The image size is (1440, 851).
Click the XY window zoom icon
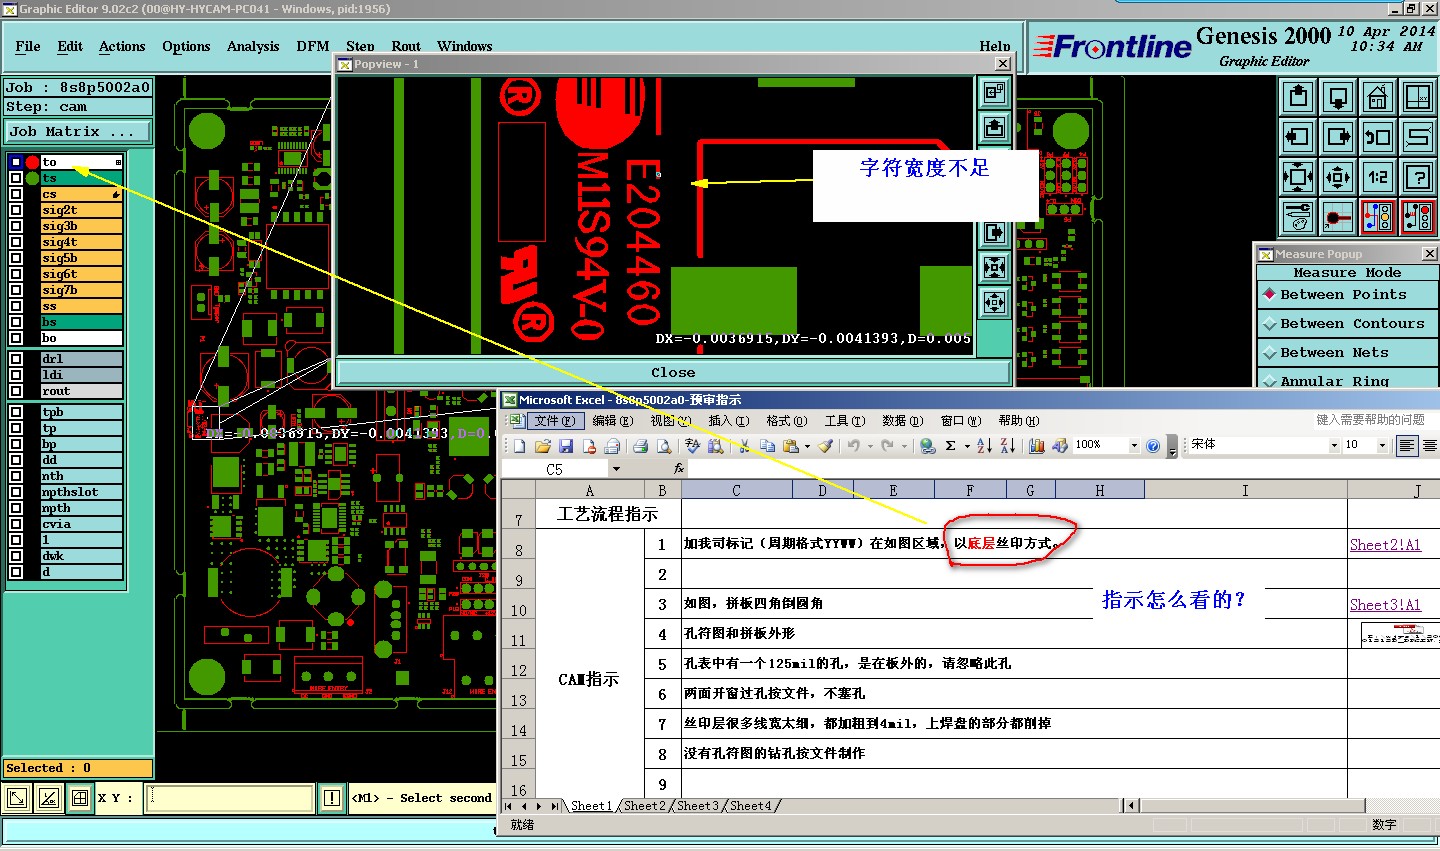[1418, 98]
